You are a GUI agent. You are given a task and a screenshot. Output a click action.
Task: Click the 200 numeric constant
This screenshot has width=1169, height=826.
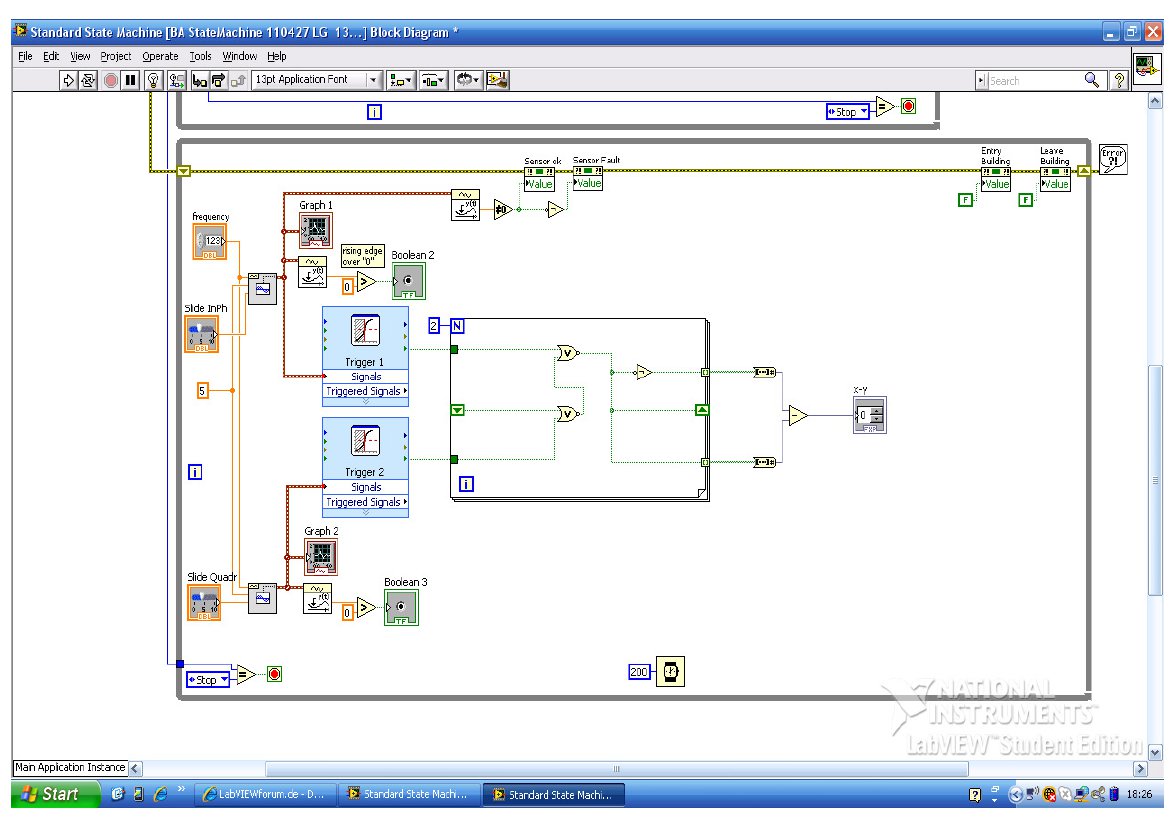click(x=639, y=672)
